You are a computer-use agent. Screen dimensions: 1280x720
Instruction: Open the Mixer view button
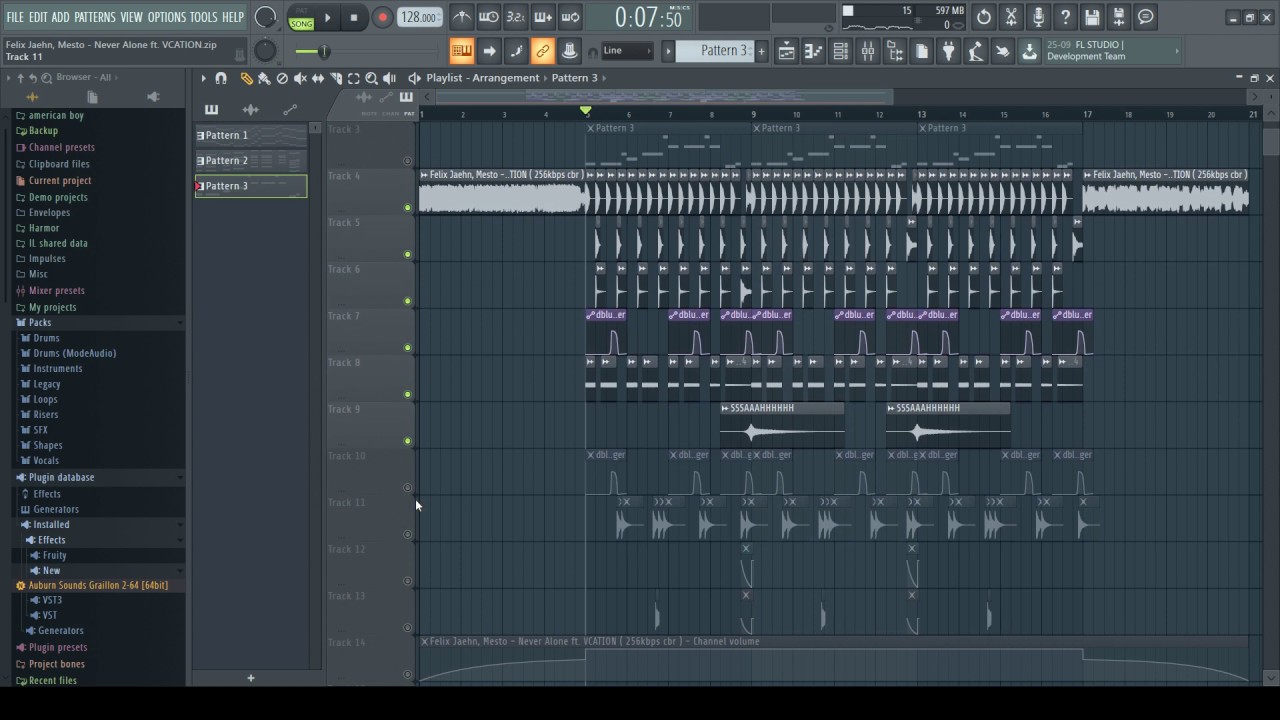[x=868, y=51]
